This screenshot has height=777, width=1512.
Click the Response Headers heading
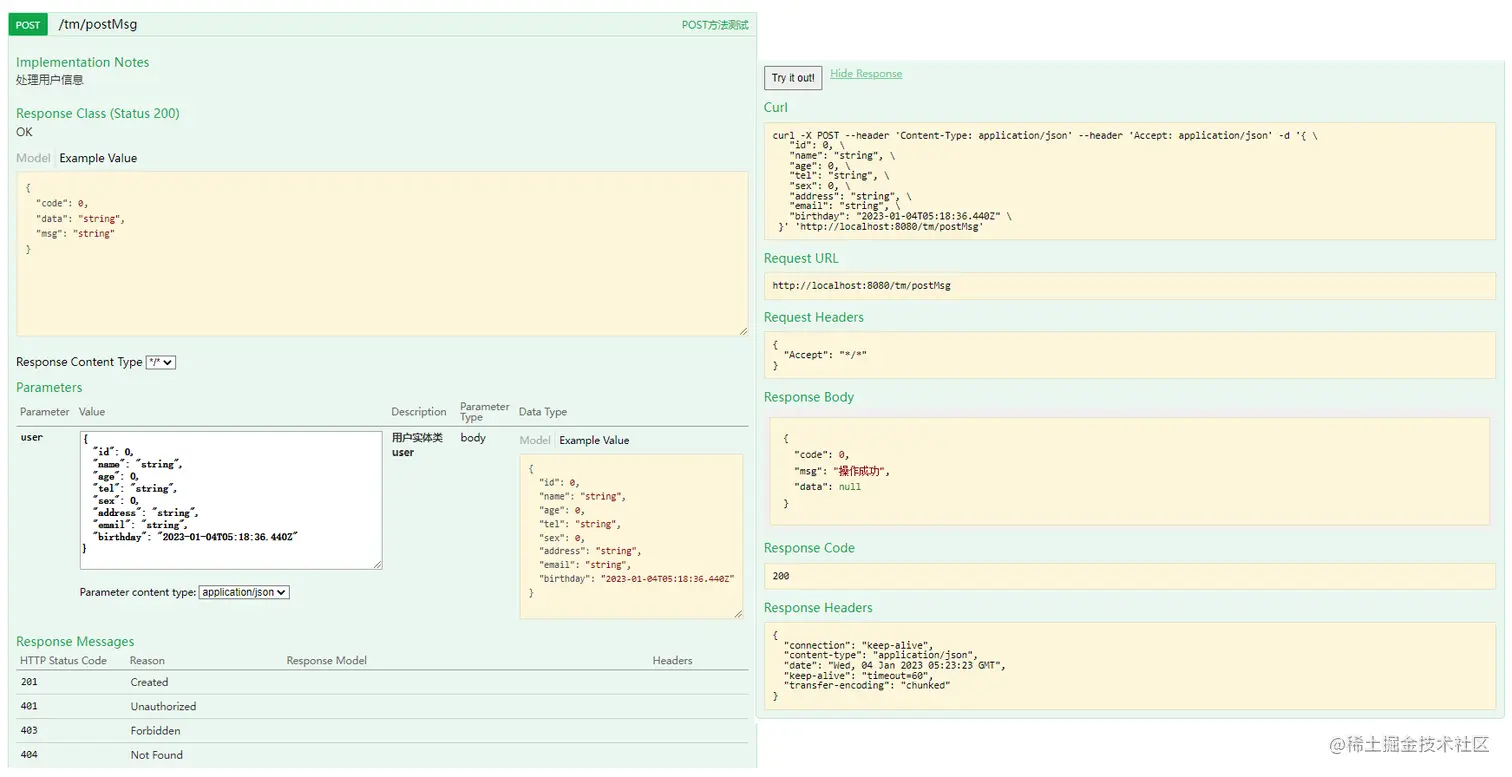click(818, 608)
